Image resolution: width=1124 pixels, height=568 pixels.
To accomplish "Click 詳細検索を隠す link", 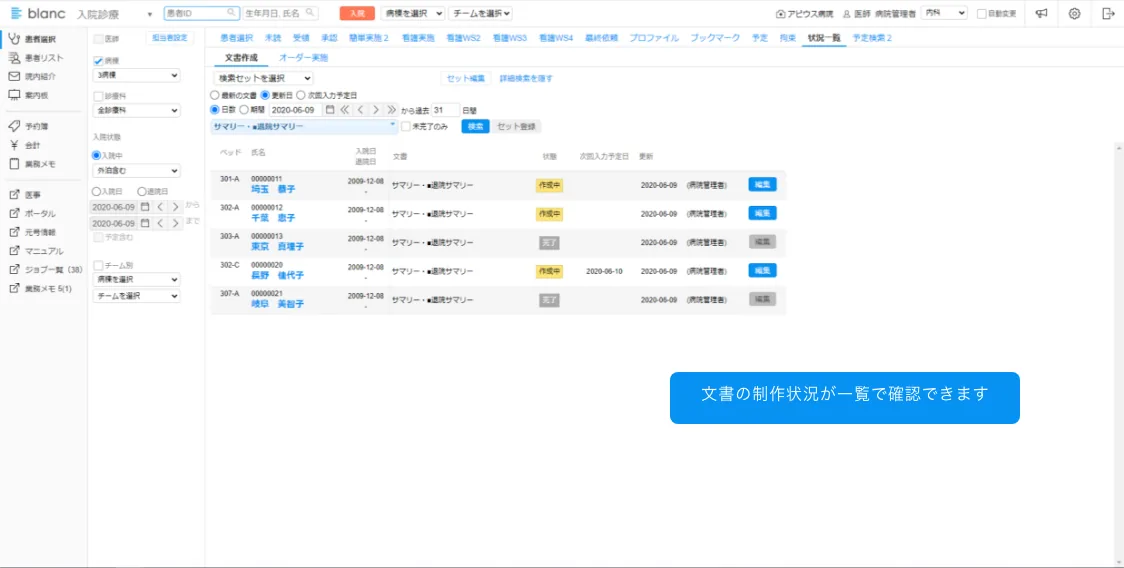I will click(x=526, y=78).
